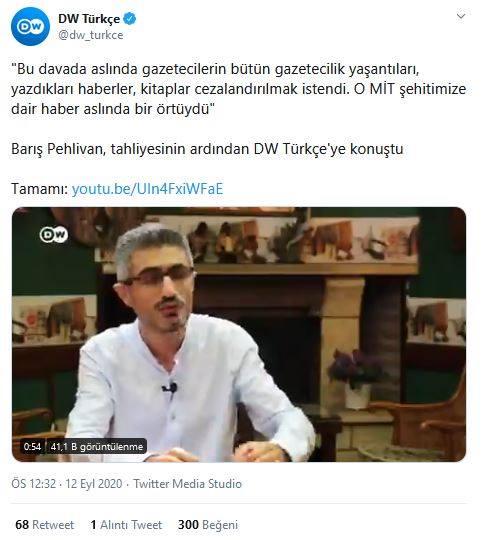Click the blue verified badge icon
The width and height of the screenshot is (483, 540).
tap(130, 19)
